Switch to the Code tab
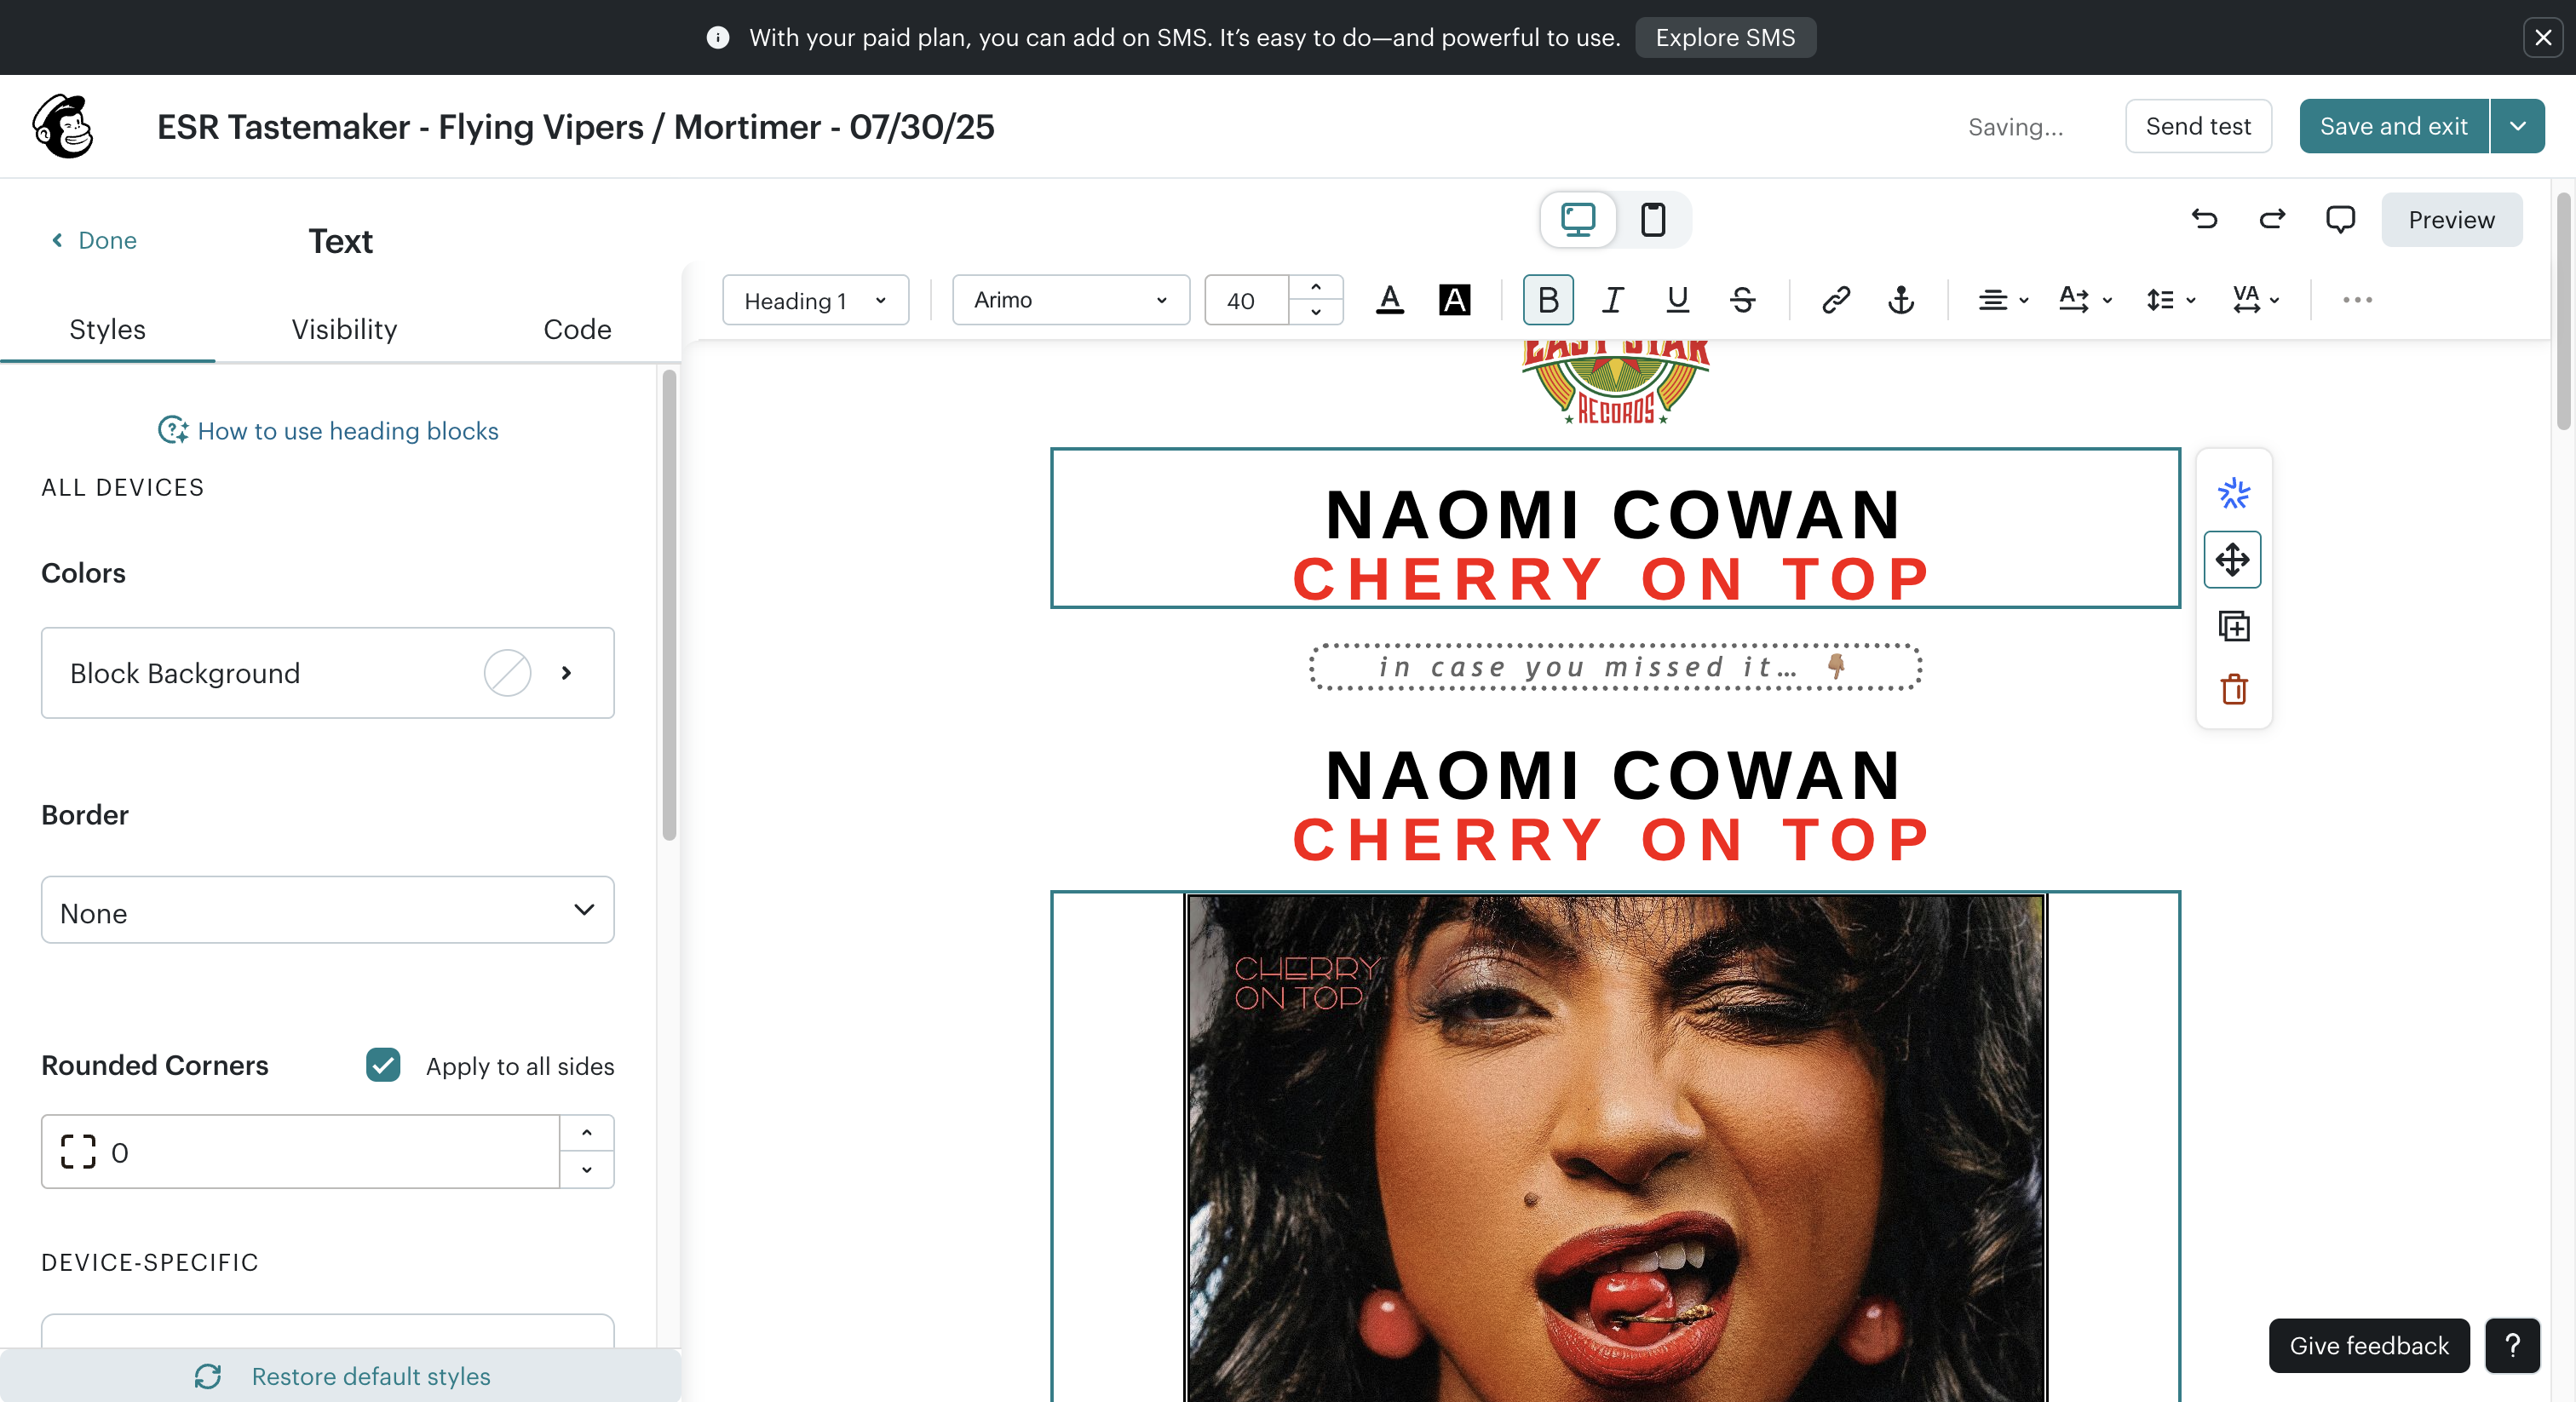Viewport: 2576px width, 1402px height. pyautogui.click(x=577, y=329)
